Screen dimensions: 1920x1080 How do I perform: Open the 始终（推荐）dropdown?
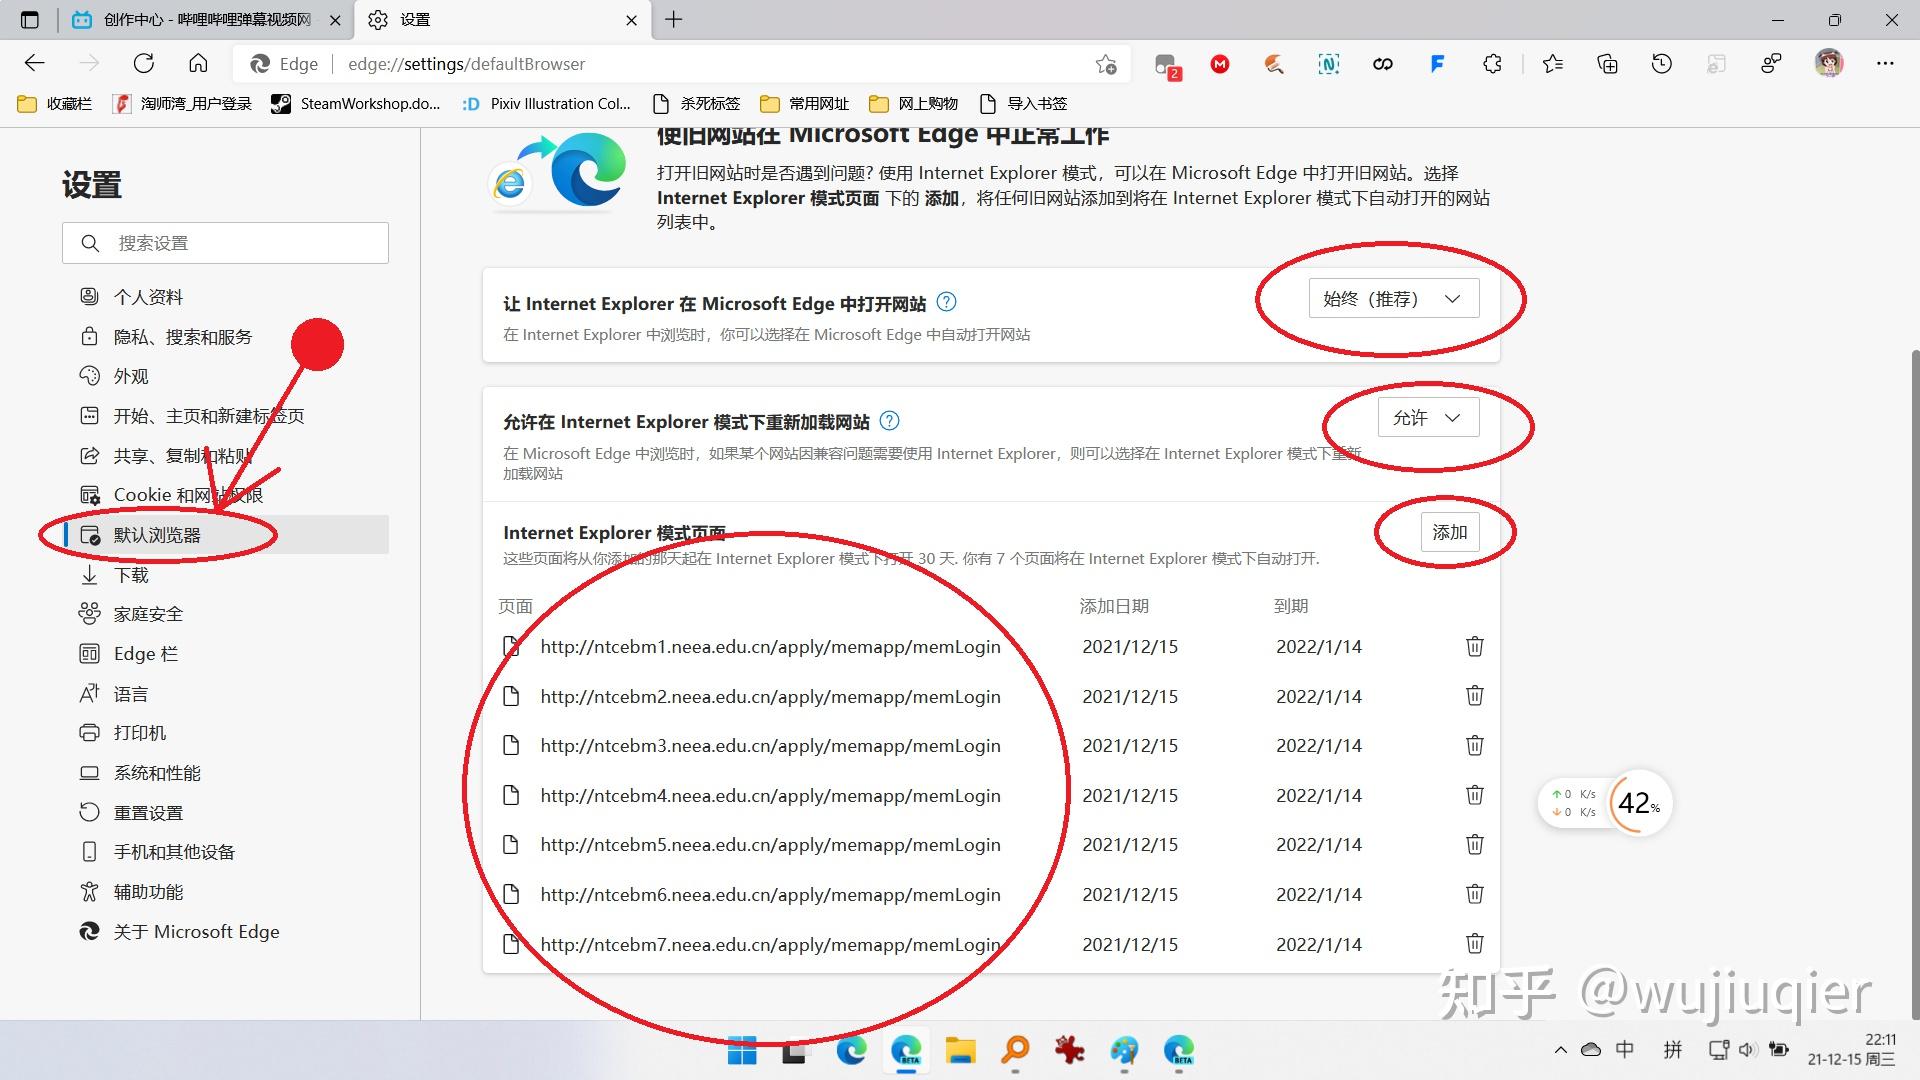(x=1393, y=299)
